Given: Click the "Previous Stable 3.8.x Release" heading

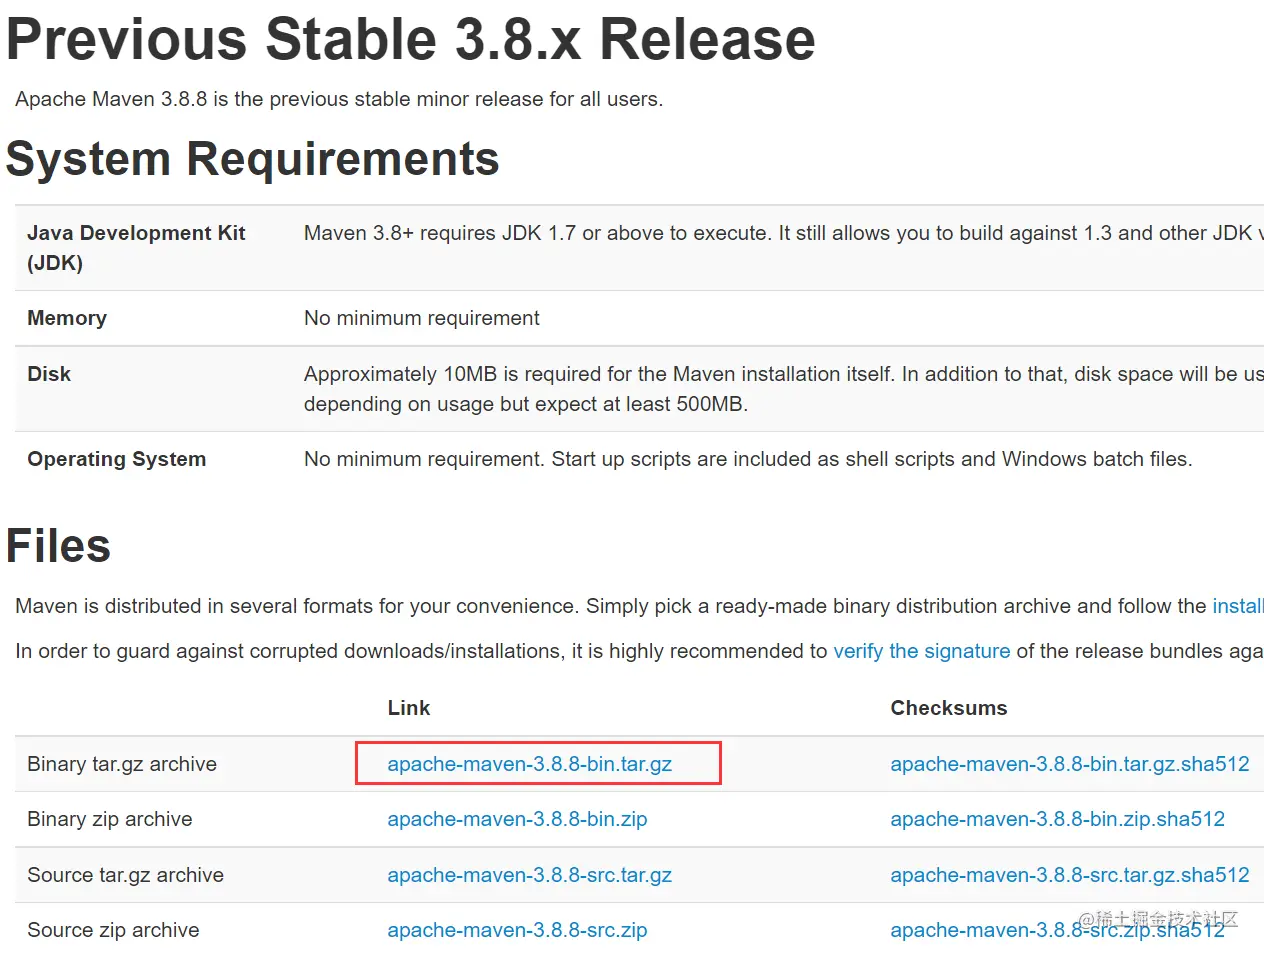Looking at the screenshot, I should pyautogui.click(x=411, y=39).
